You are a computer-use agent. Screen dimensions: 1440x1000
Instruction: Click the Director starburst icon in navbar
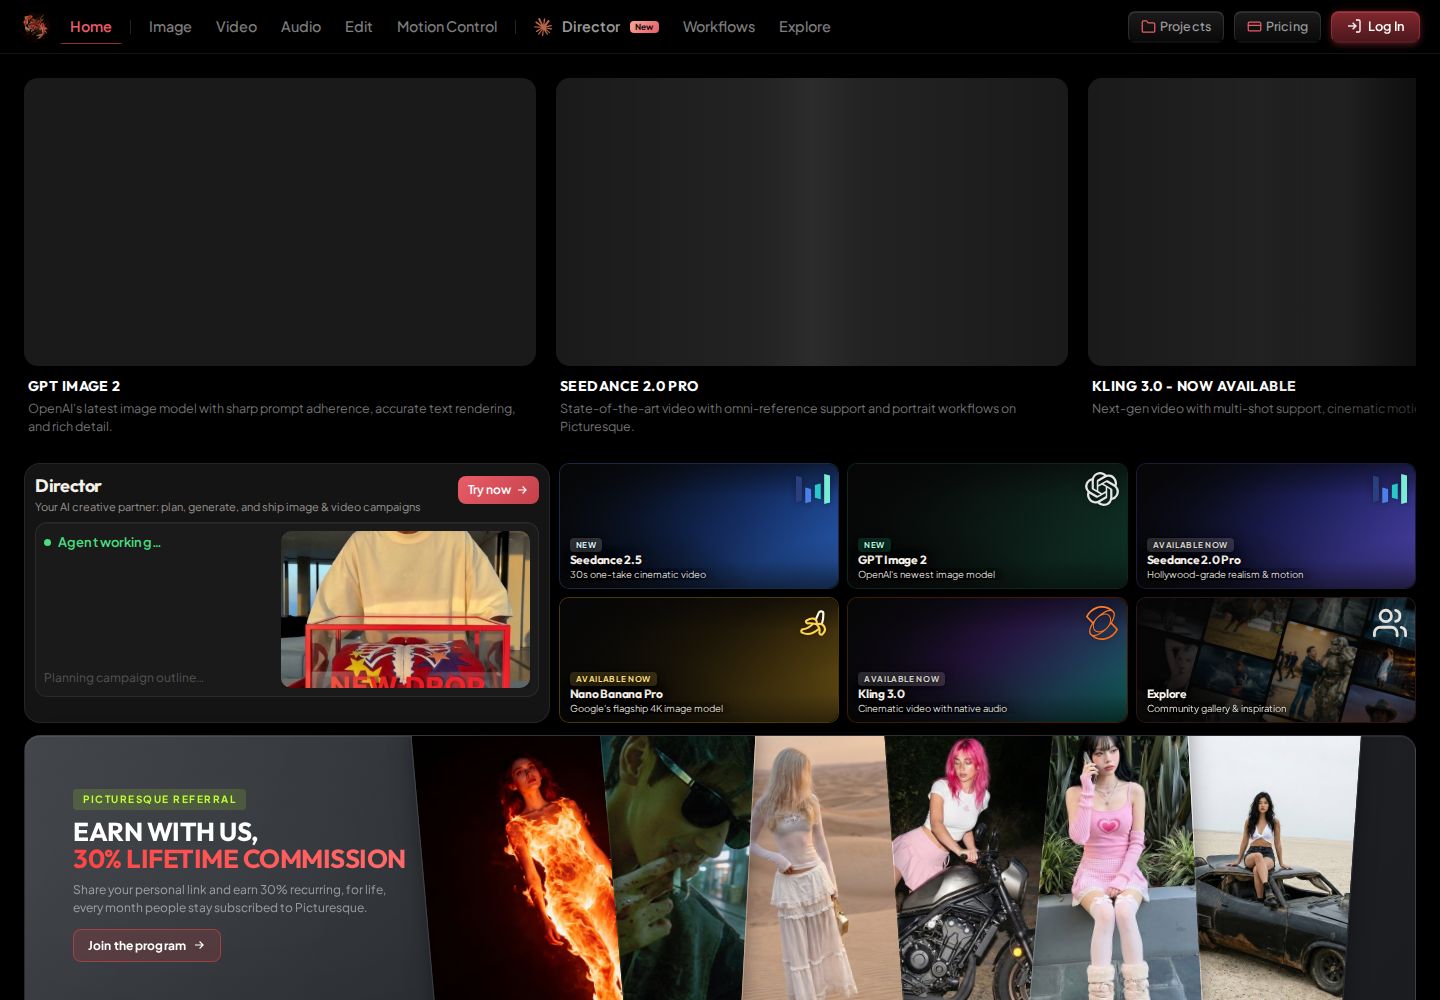(x=543, y=27)
